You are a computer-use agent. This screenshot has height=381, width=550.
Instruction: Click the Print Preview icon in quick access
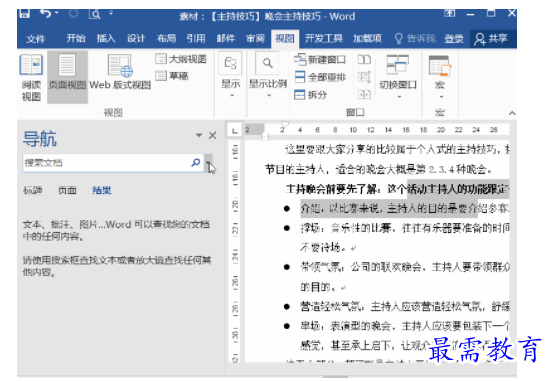point(95,14)
